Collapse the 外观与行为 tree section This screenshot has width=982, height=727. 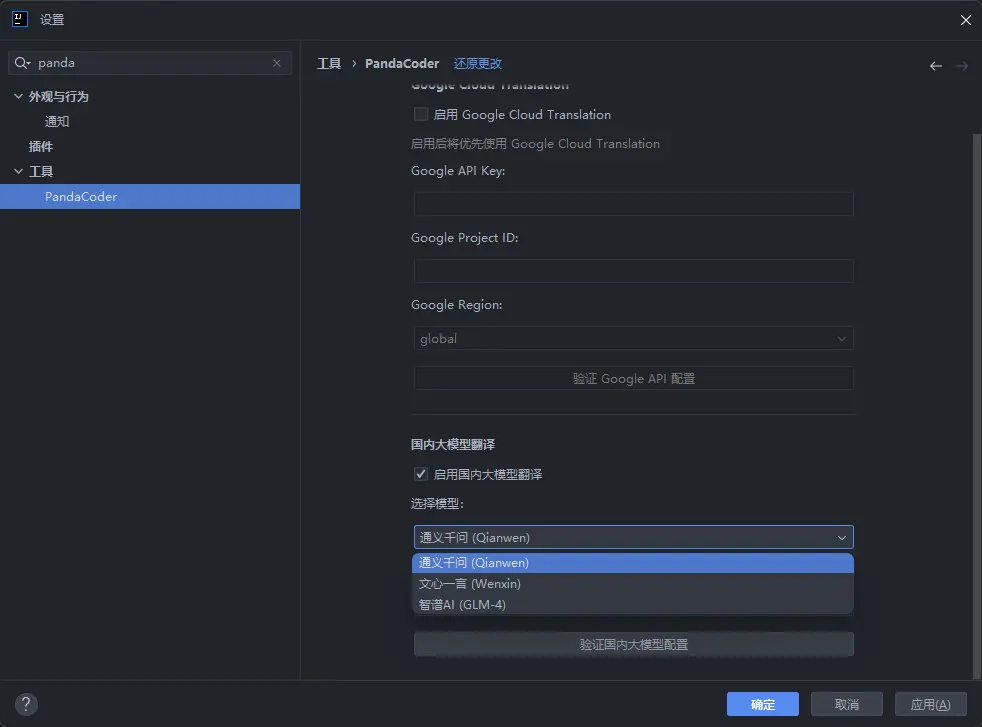coord(18,96)
